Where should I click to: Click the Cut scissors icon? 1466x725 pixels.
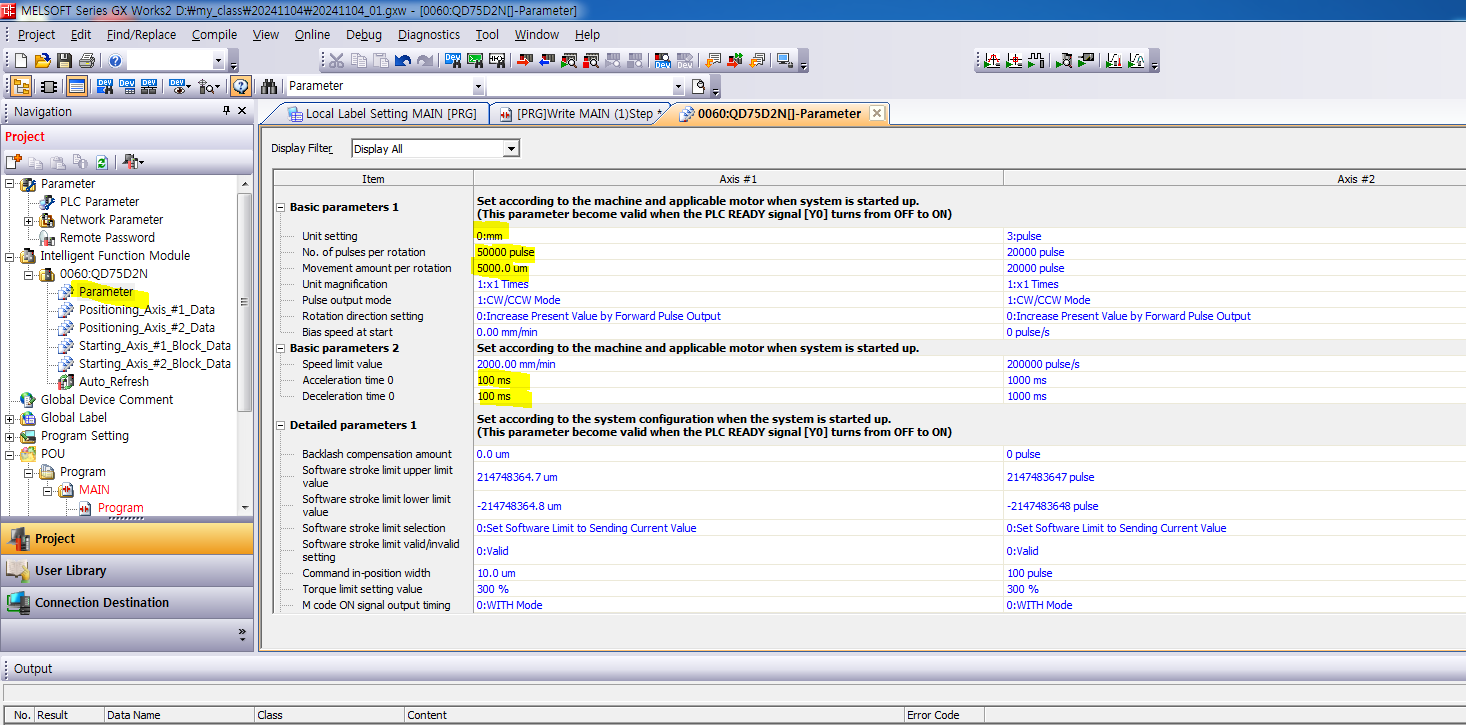click(337, 61)
